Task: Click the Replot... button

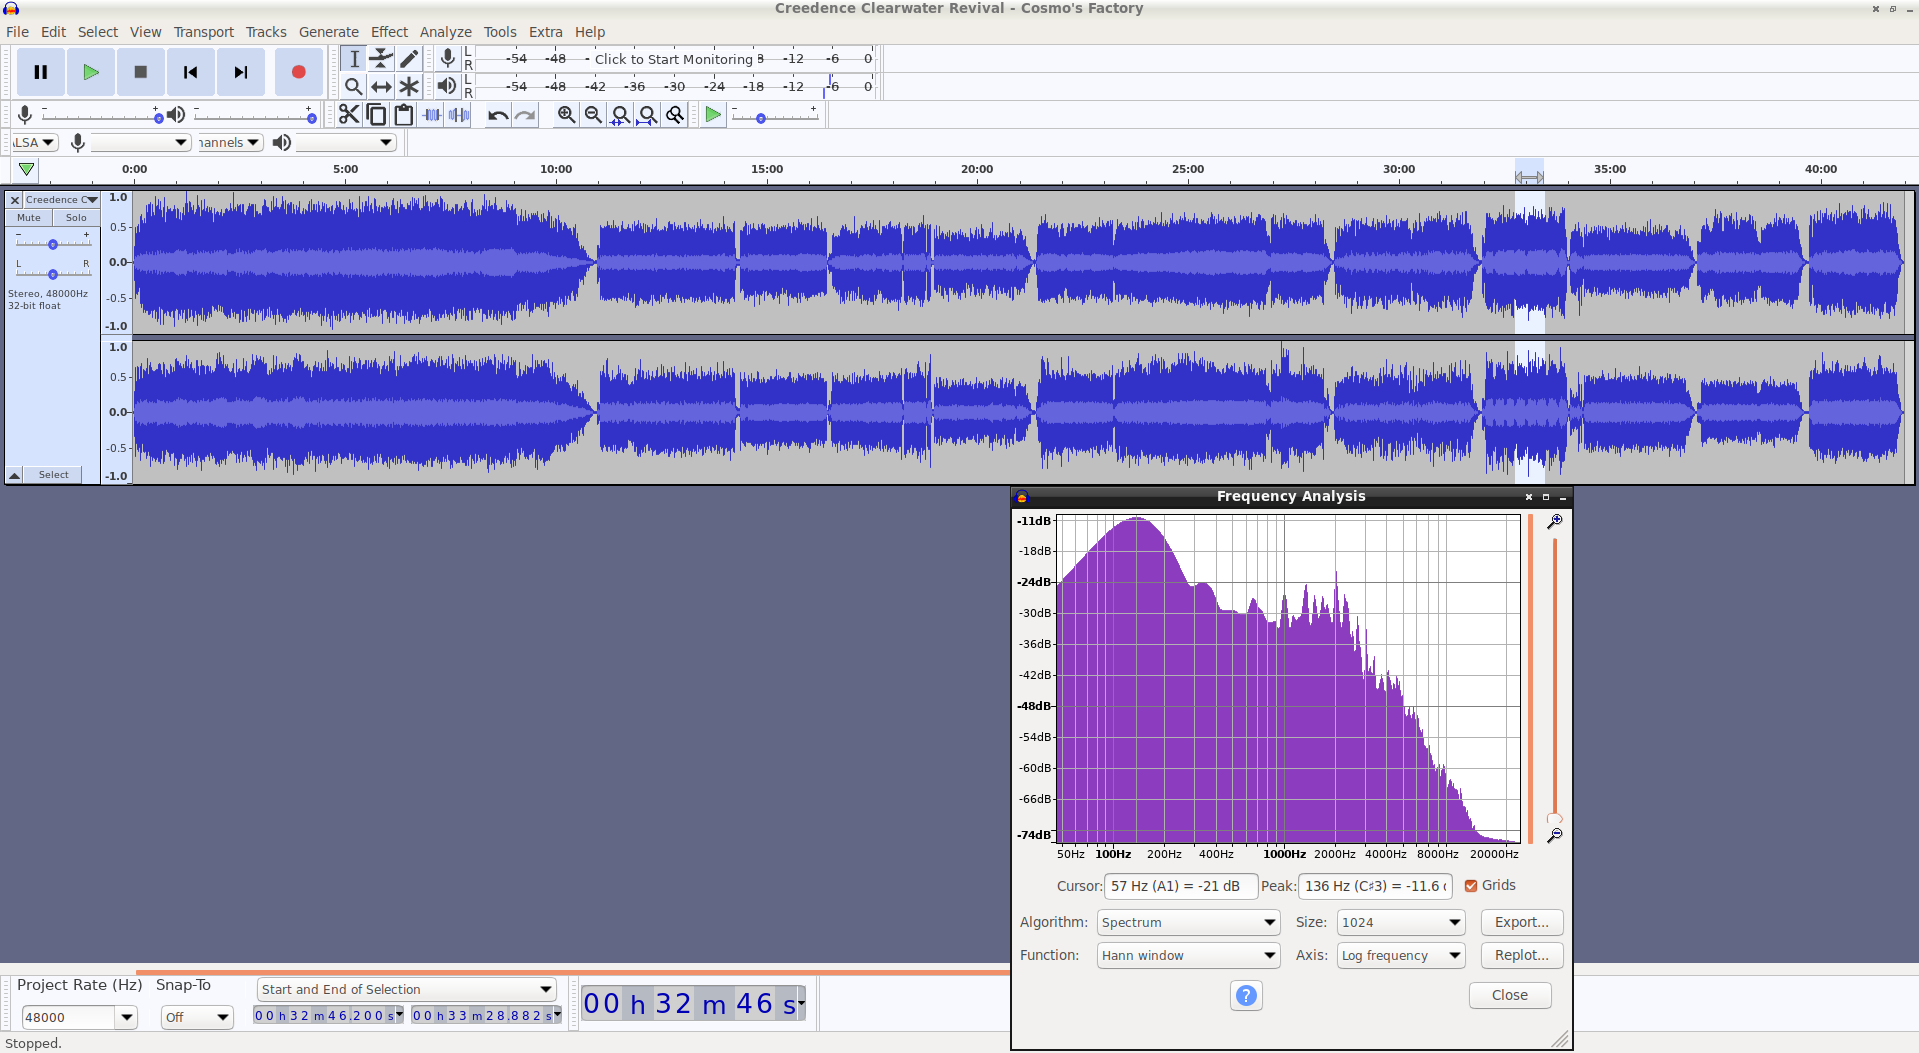Action: pos(1521,955)
